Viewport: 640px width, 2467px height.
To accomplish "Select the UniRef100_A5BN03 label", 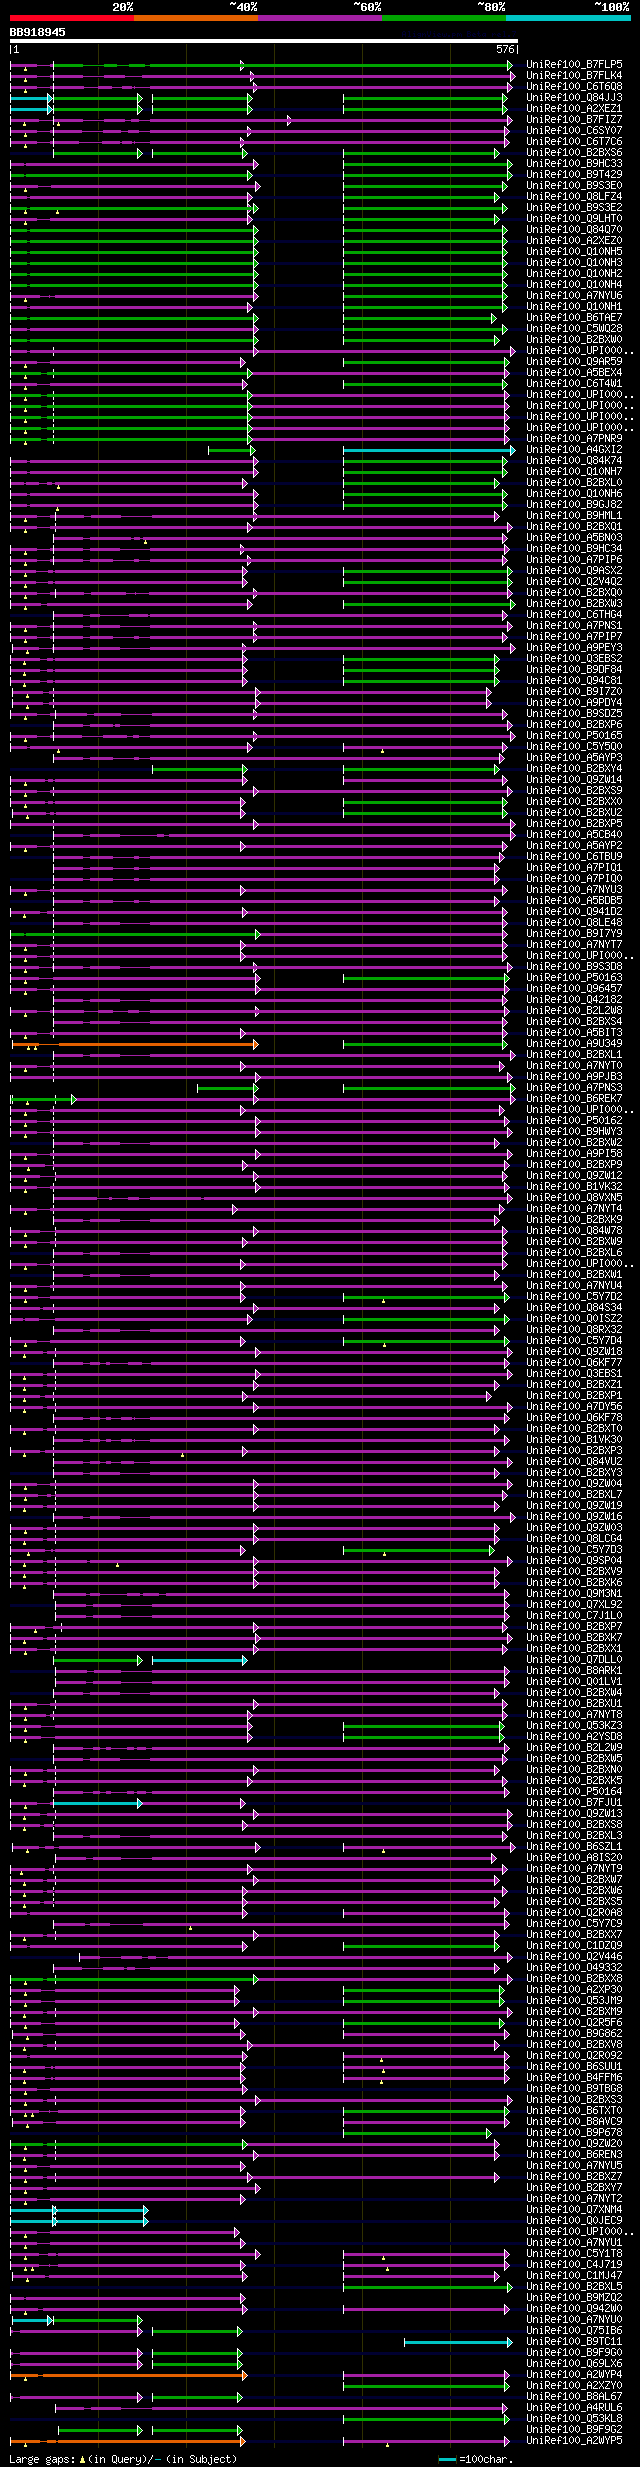I will (x=574, y=537).
